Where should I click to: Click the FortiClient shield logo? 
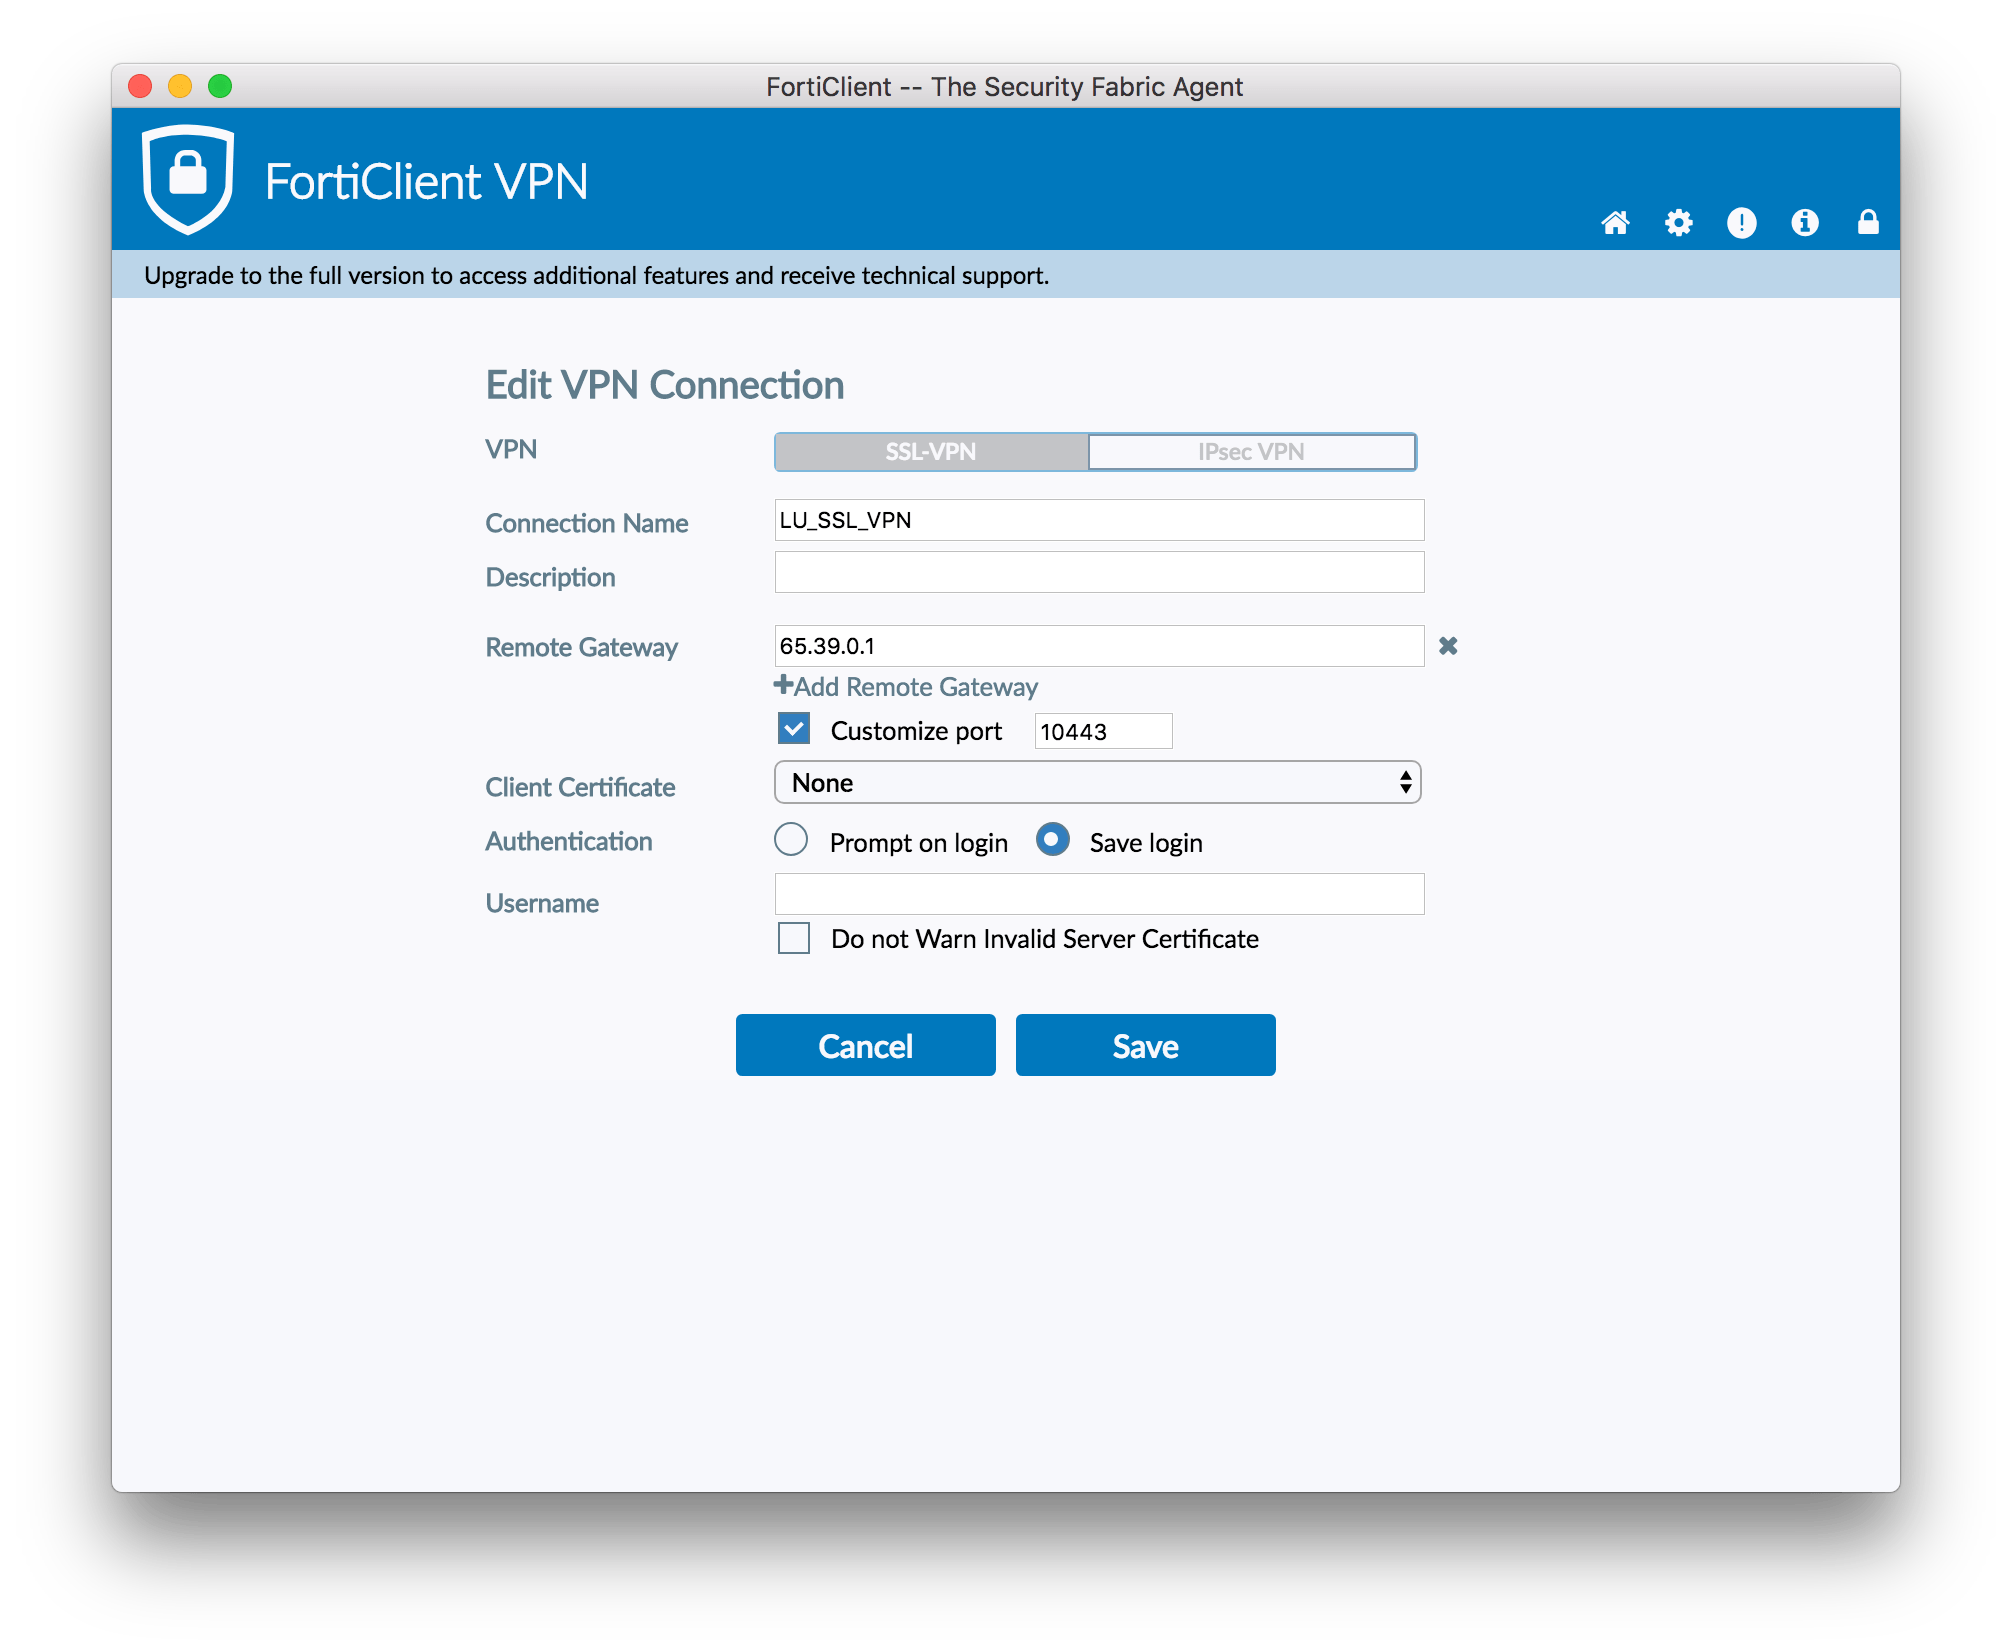pos(188,179)
